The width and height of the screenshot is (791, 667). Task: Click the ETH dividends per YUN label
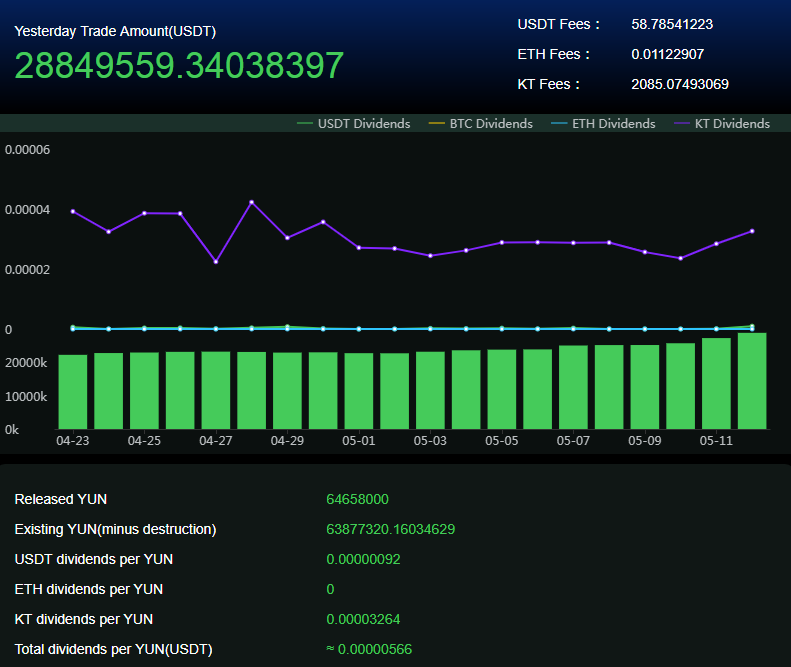[x=89, y=589]
